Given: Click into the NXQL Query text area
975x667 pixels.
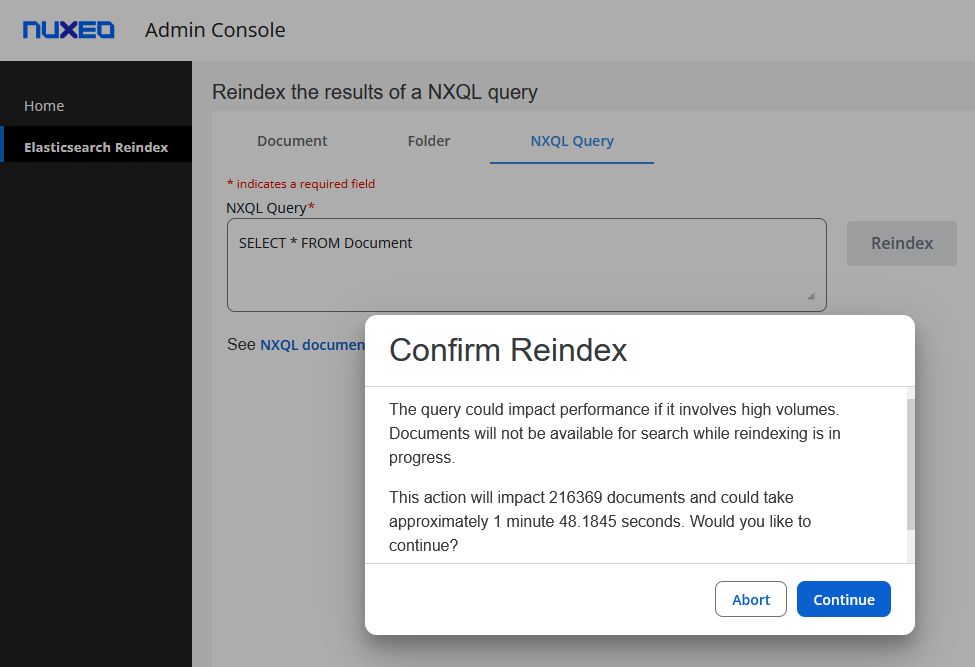Looking at the screenshot, I should click(x=526, y=265).
